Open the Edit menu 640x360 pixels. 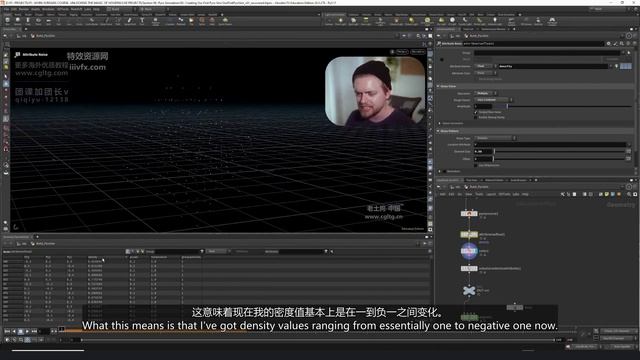click(14, 9)
